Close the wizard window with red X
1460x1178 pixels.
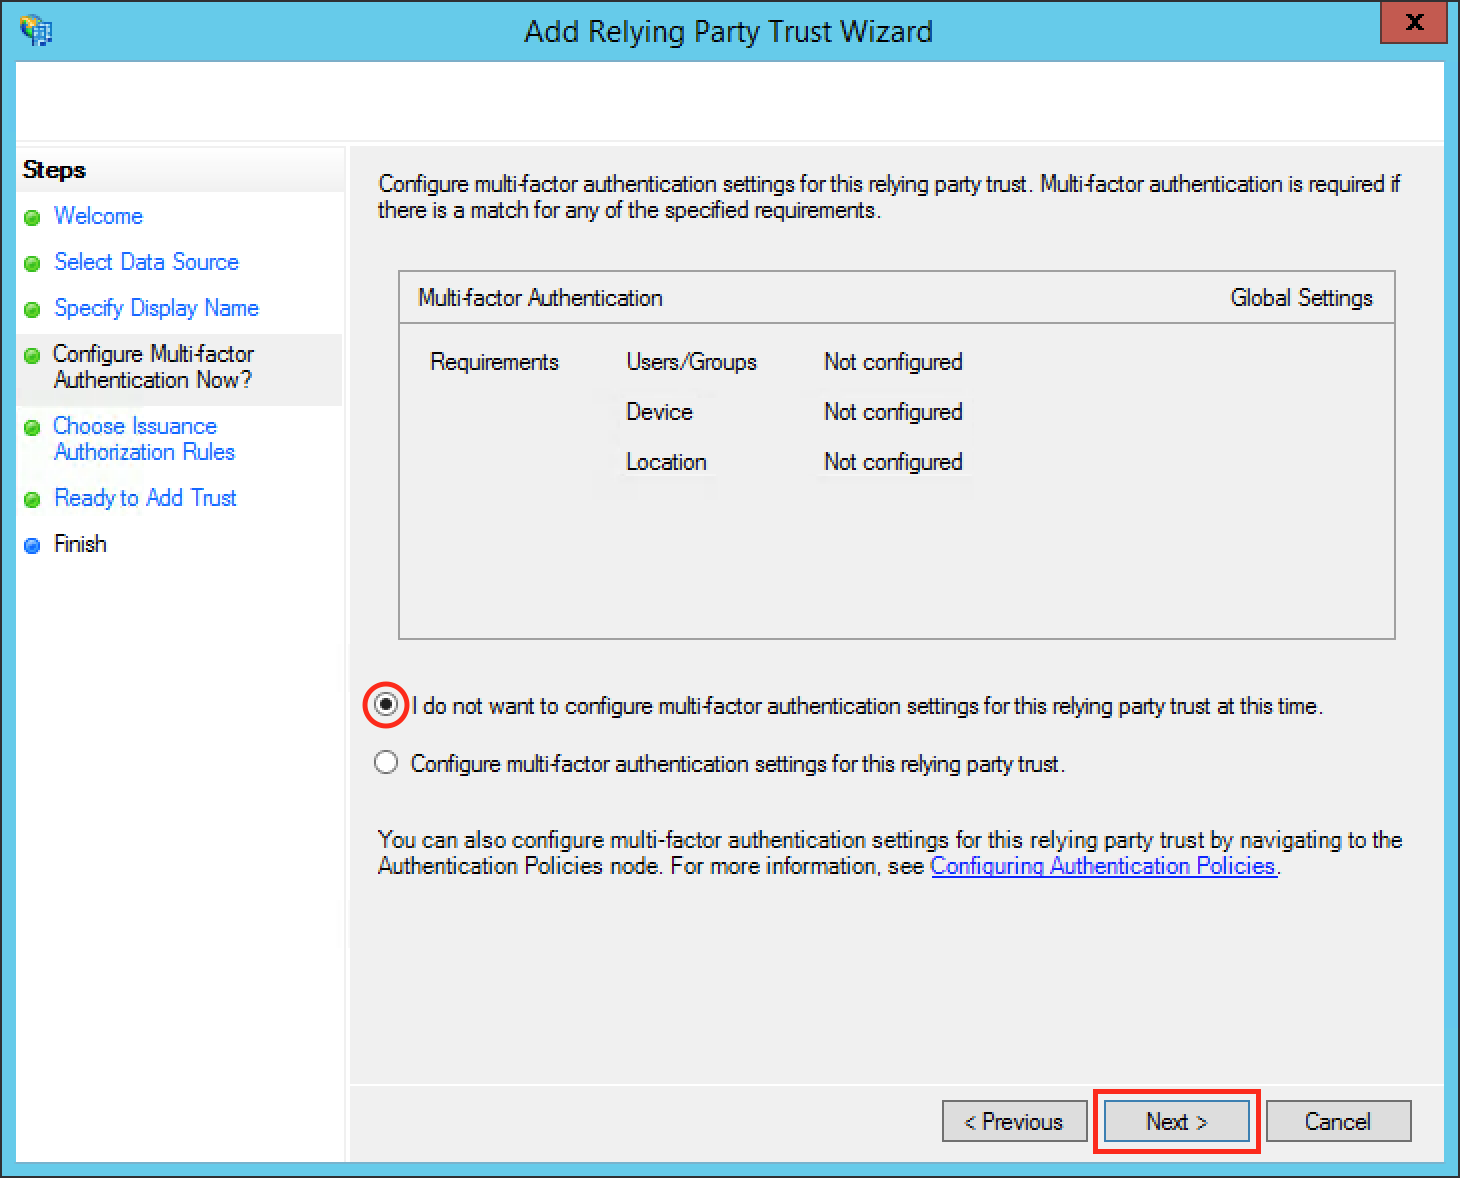(x=1413, y=22)
